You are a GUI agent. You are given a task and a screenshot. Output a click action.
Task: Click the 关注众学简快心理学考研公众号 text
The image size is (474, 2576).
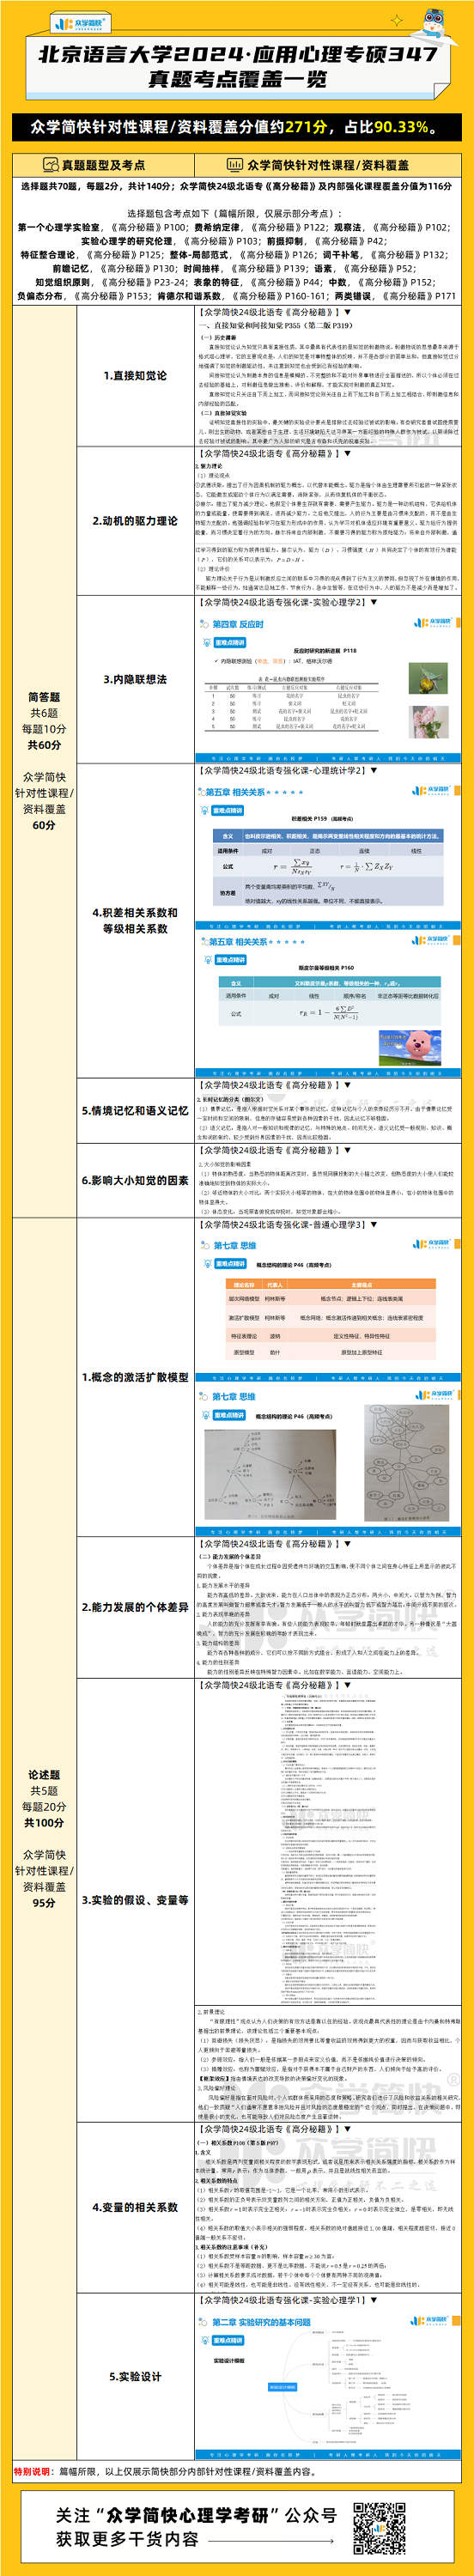(x=197, y=2513)
